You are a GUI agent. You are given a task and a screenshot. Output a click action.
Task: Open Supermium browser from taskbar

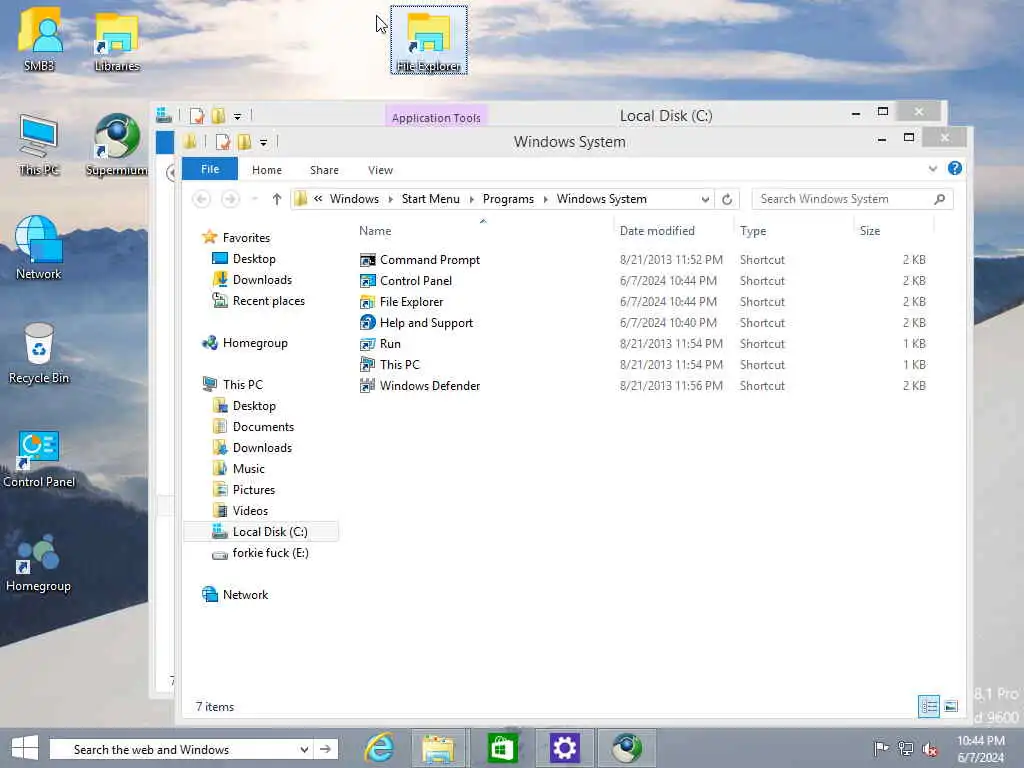click(x=627, y=748)
